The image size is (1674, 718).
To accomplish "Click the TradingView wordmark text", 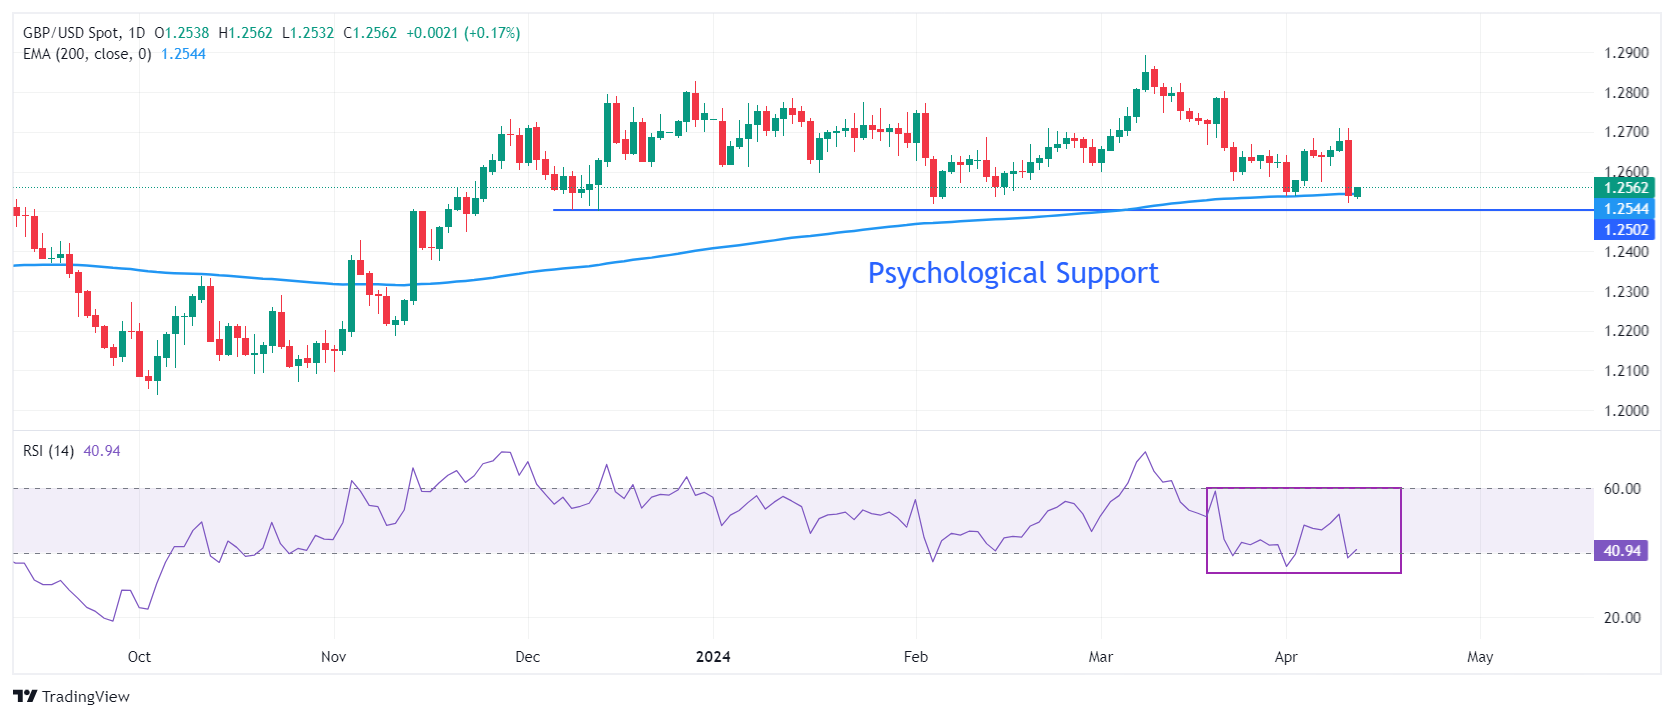I will (86, 697).
